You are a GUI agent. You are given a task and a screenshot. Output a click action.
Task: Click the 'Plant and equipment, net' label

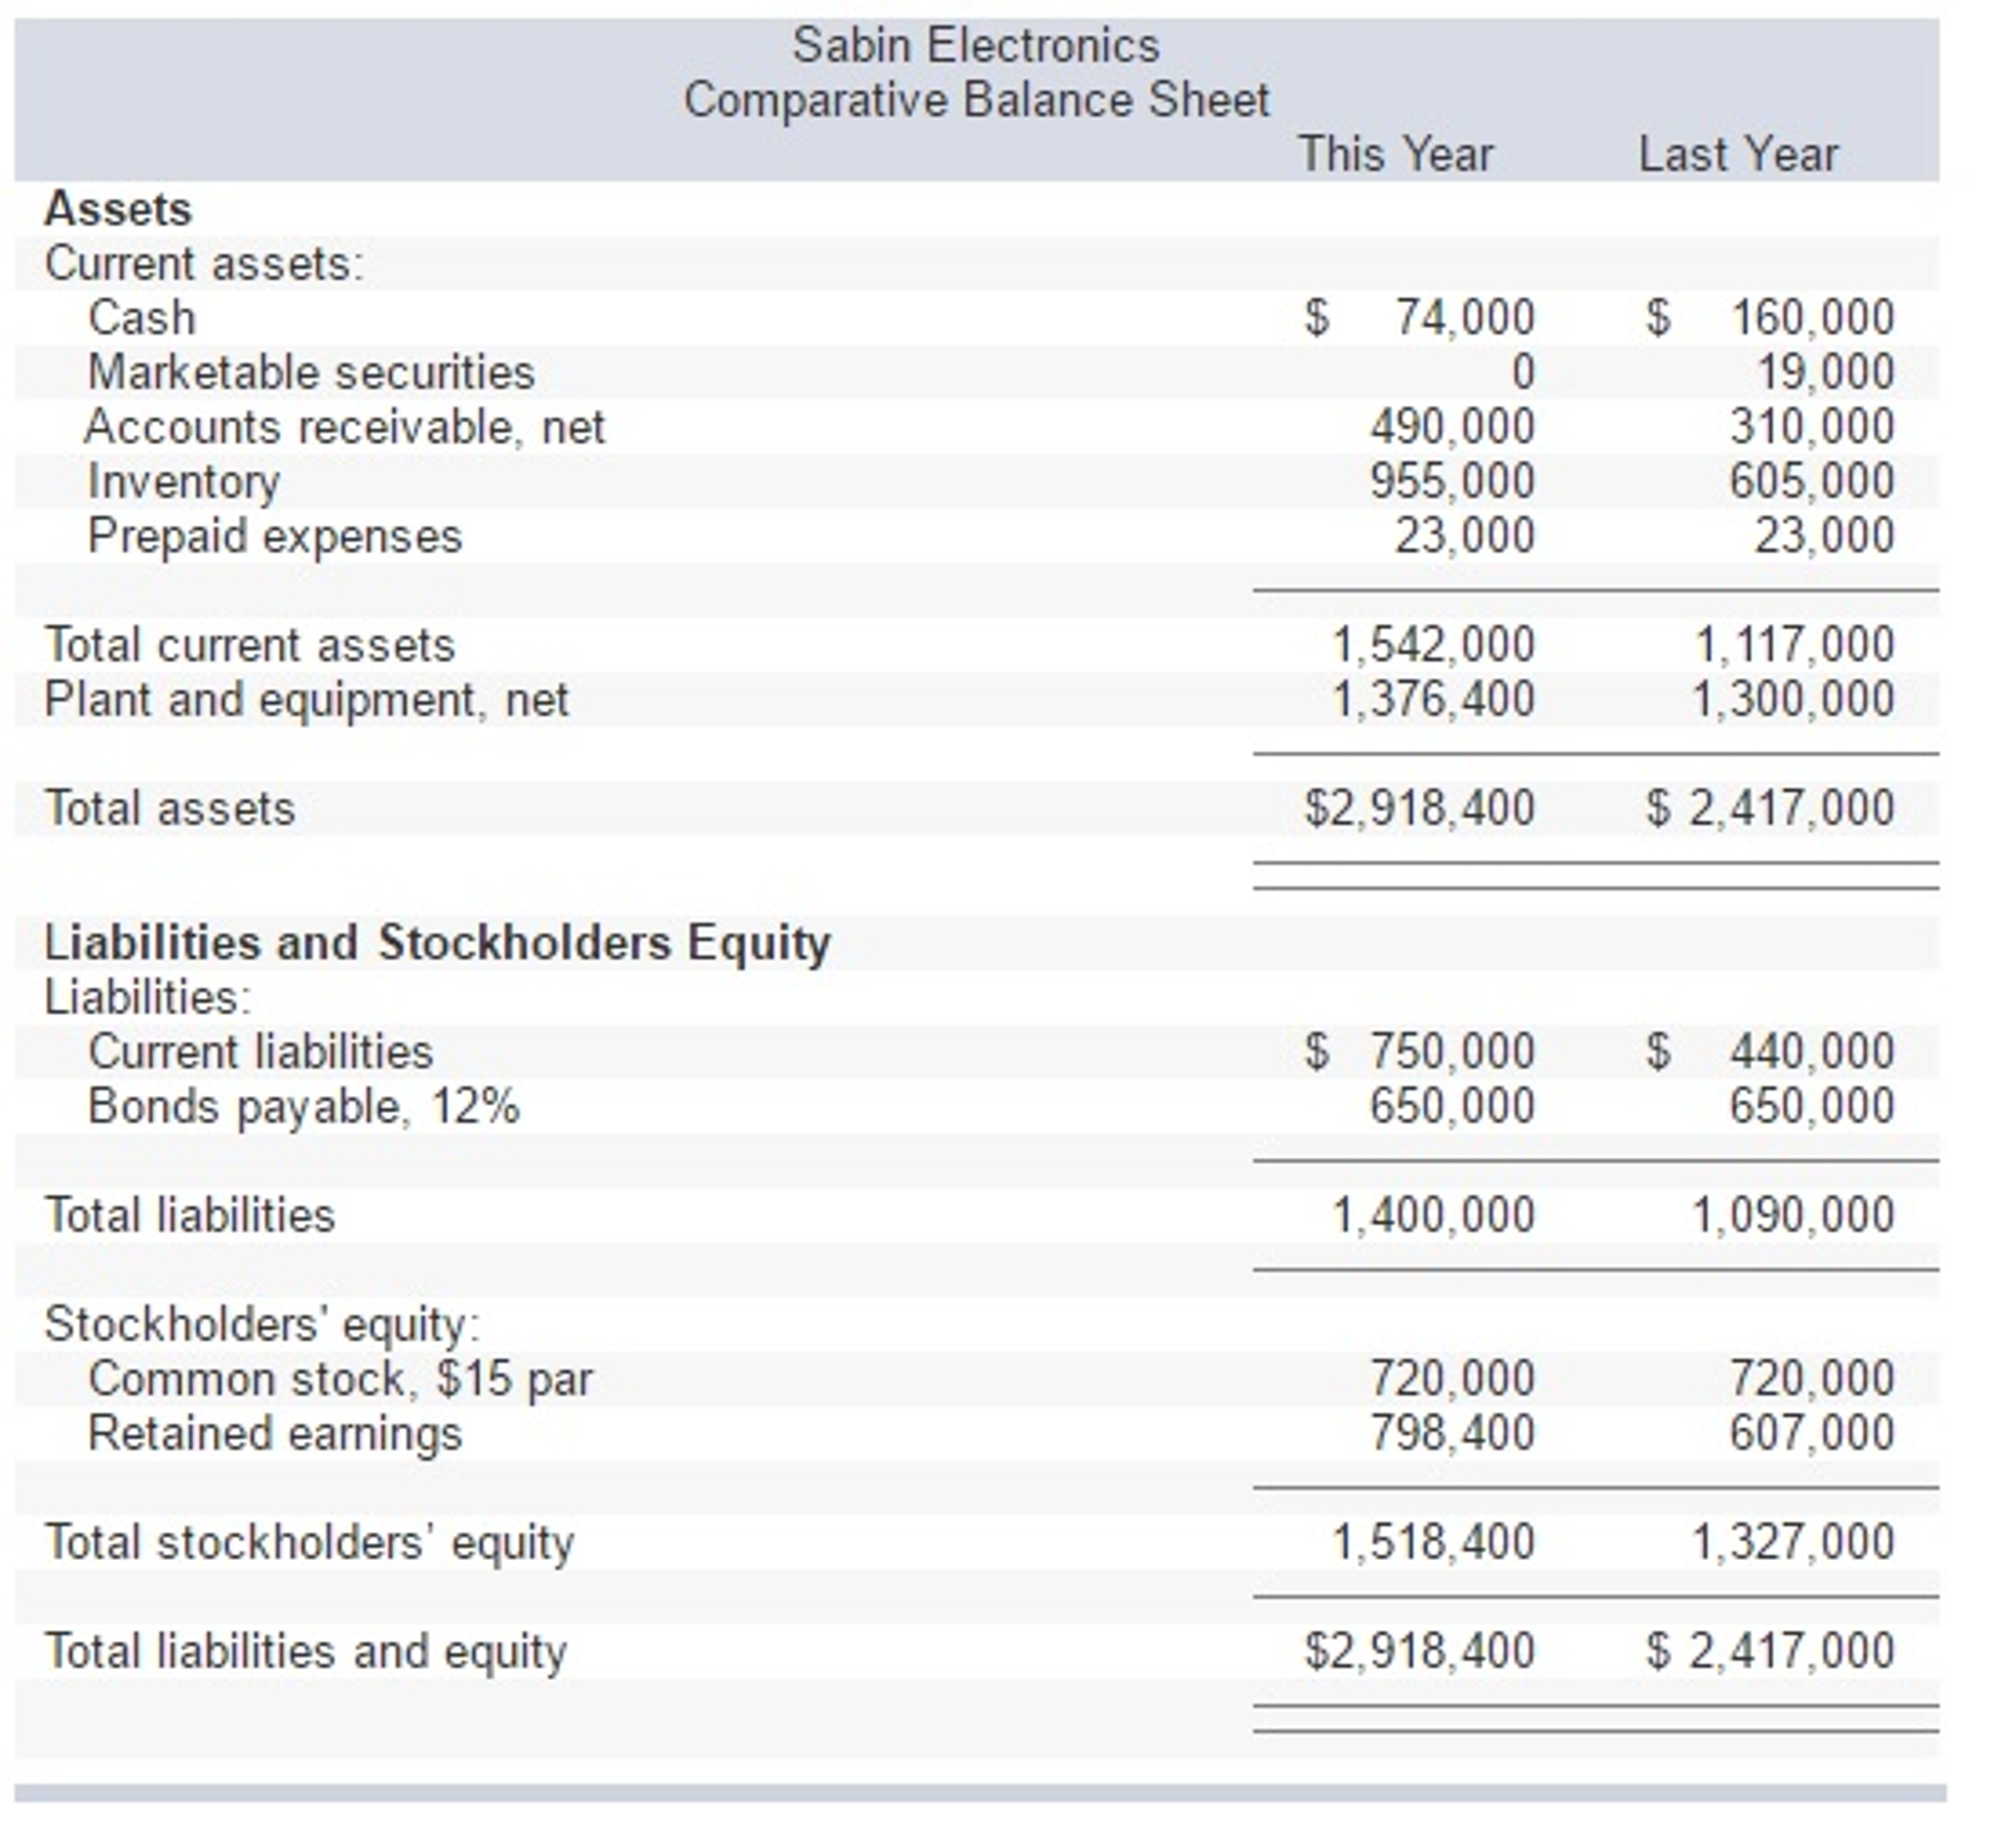point(306,701)
